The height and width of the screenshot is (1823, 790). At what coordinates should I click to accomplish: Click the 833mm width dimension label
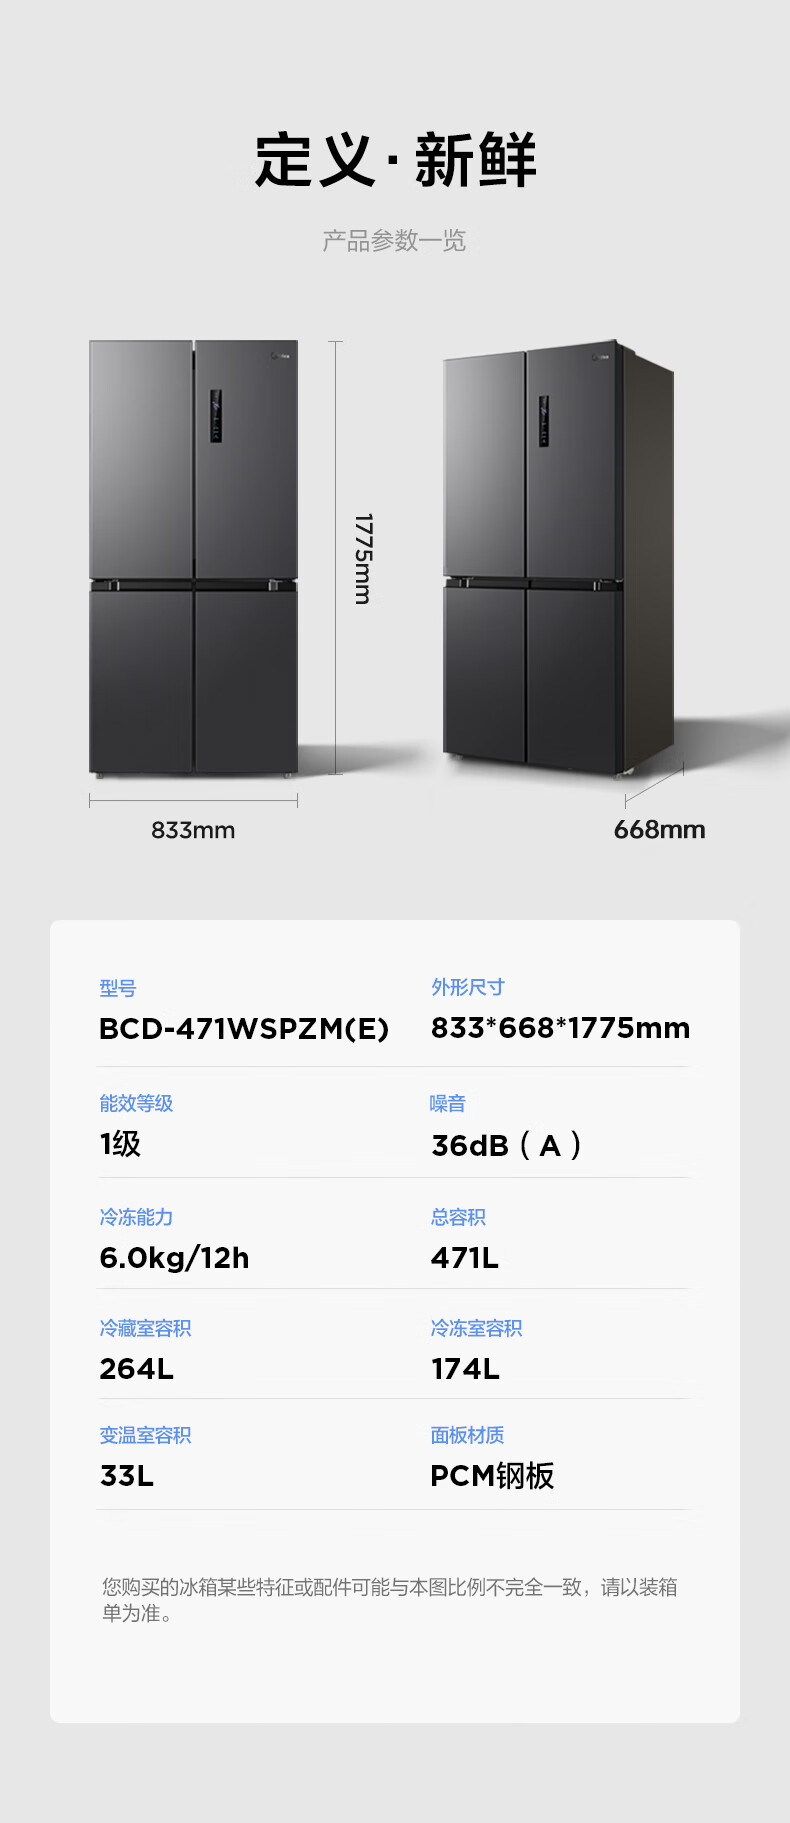point(193,830)
